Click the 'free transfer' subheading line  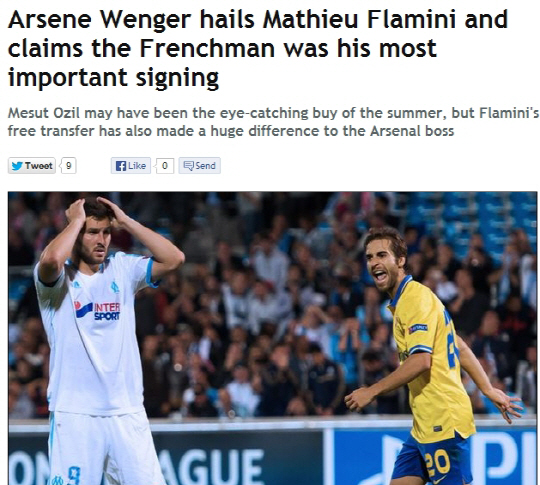tap(231, 131)
